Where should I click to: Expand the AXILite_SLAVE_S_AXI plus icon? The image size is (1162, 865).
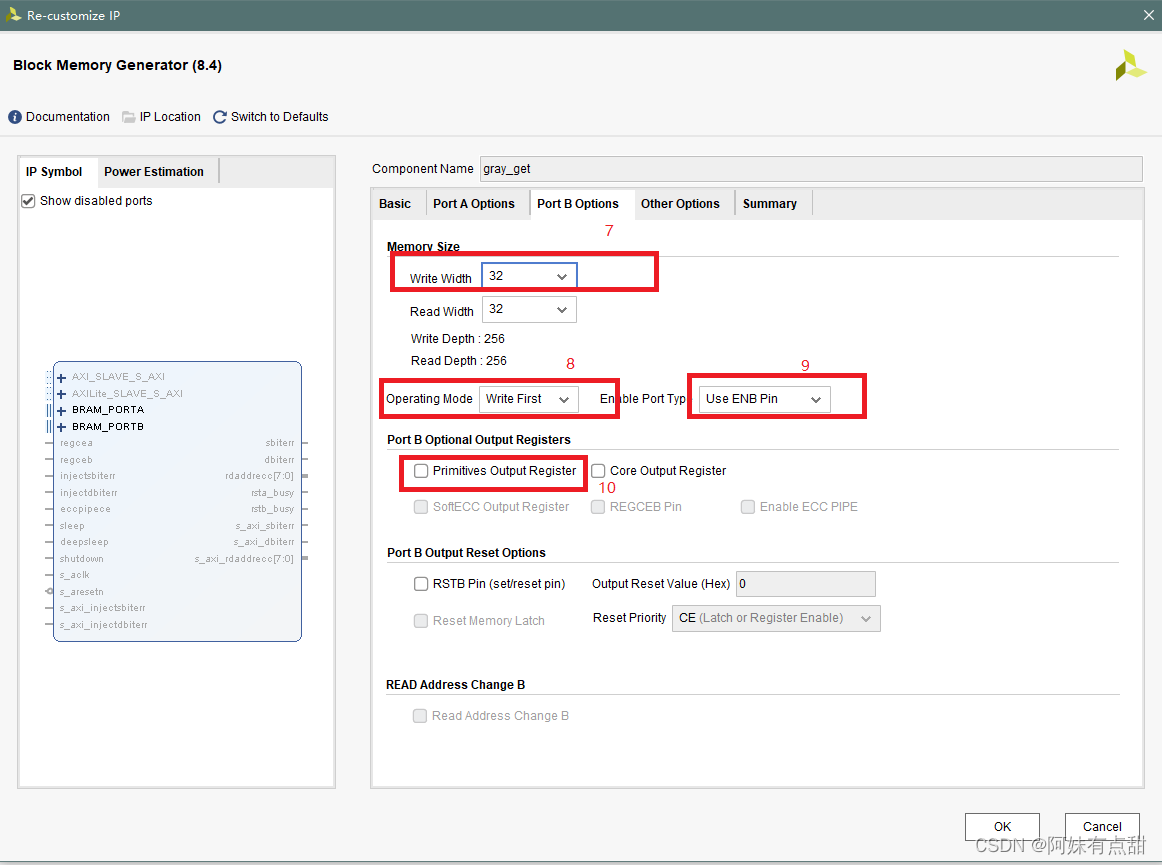pos(62,394)
